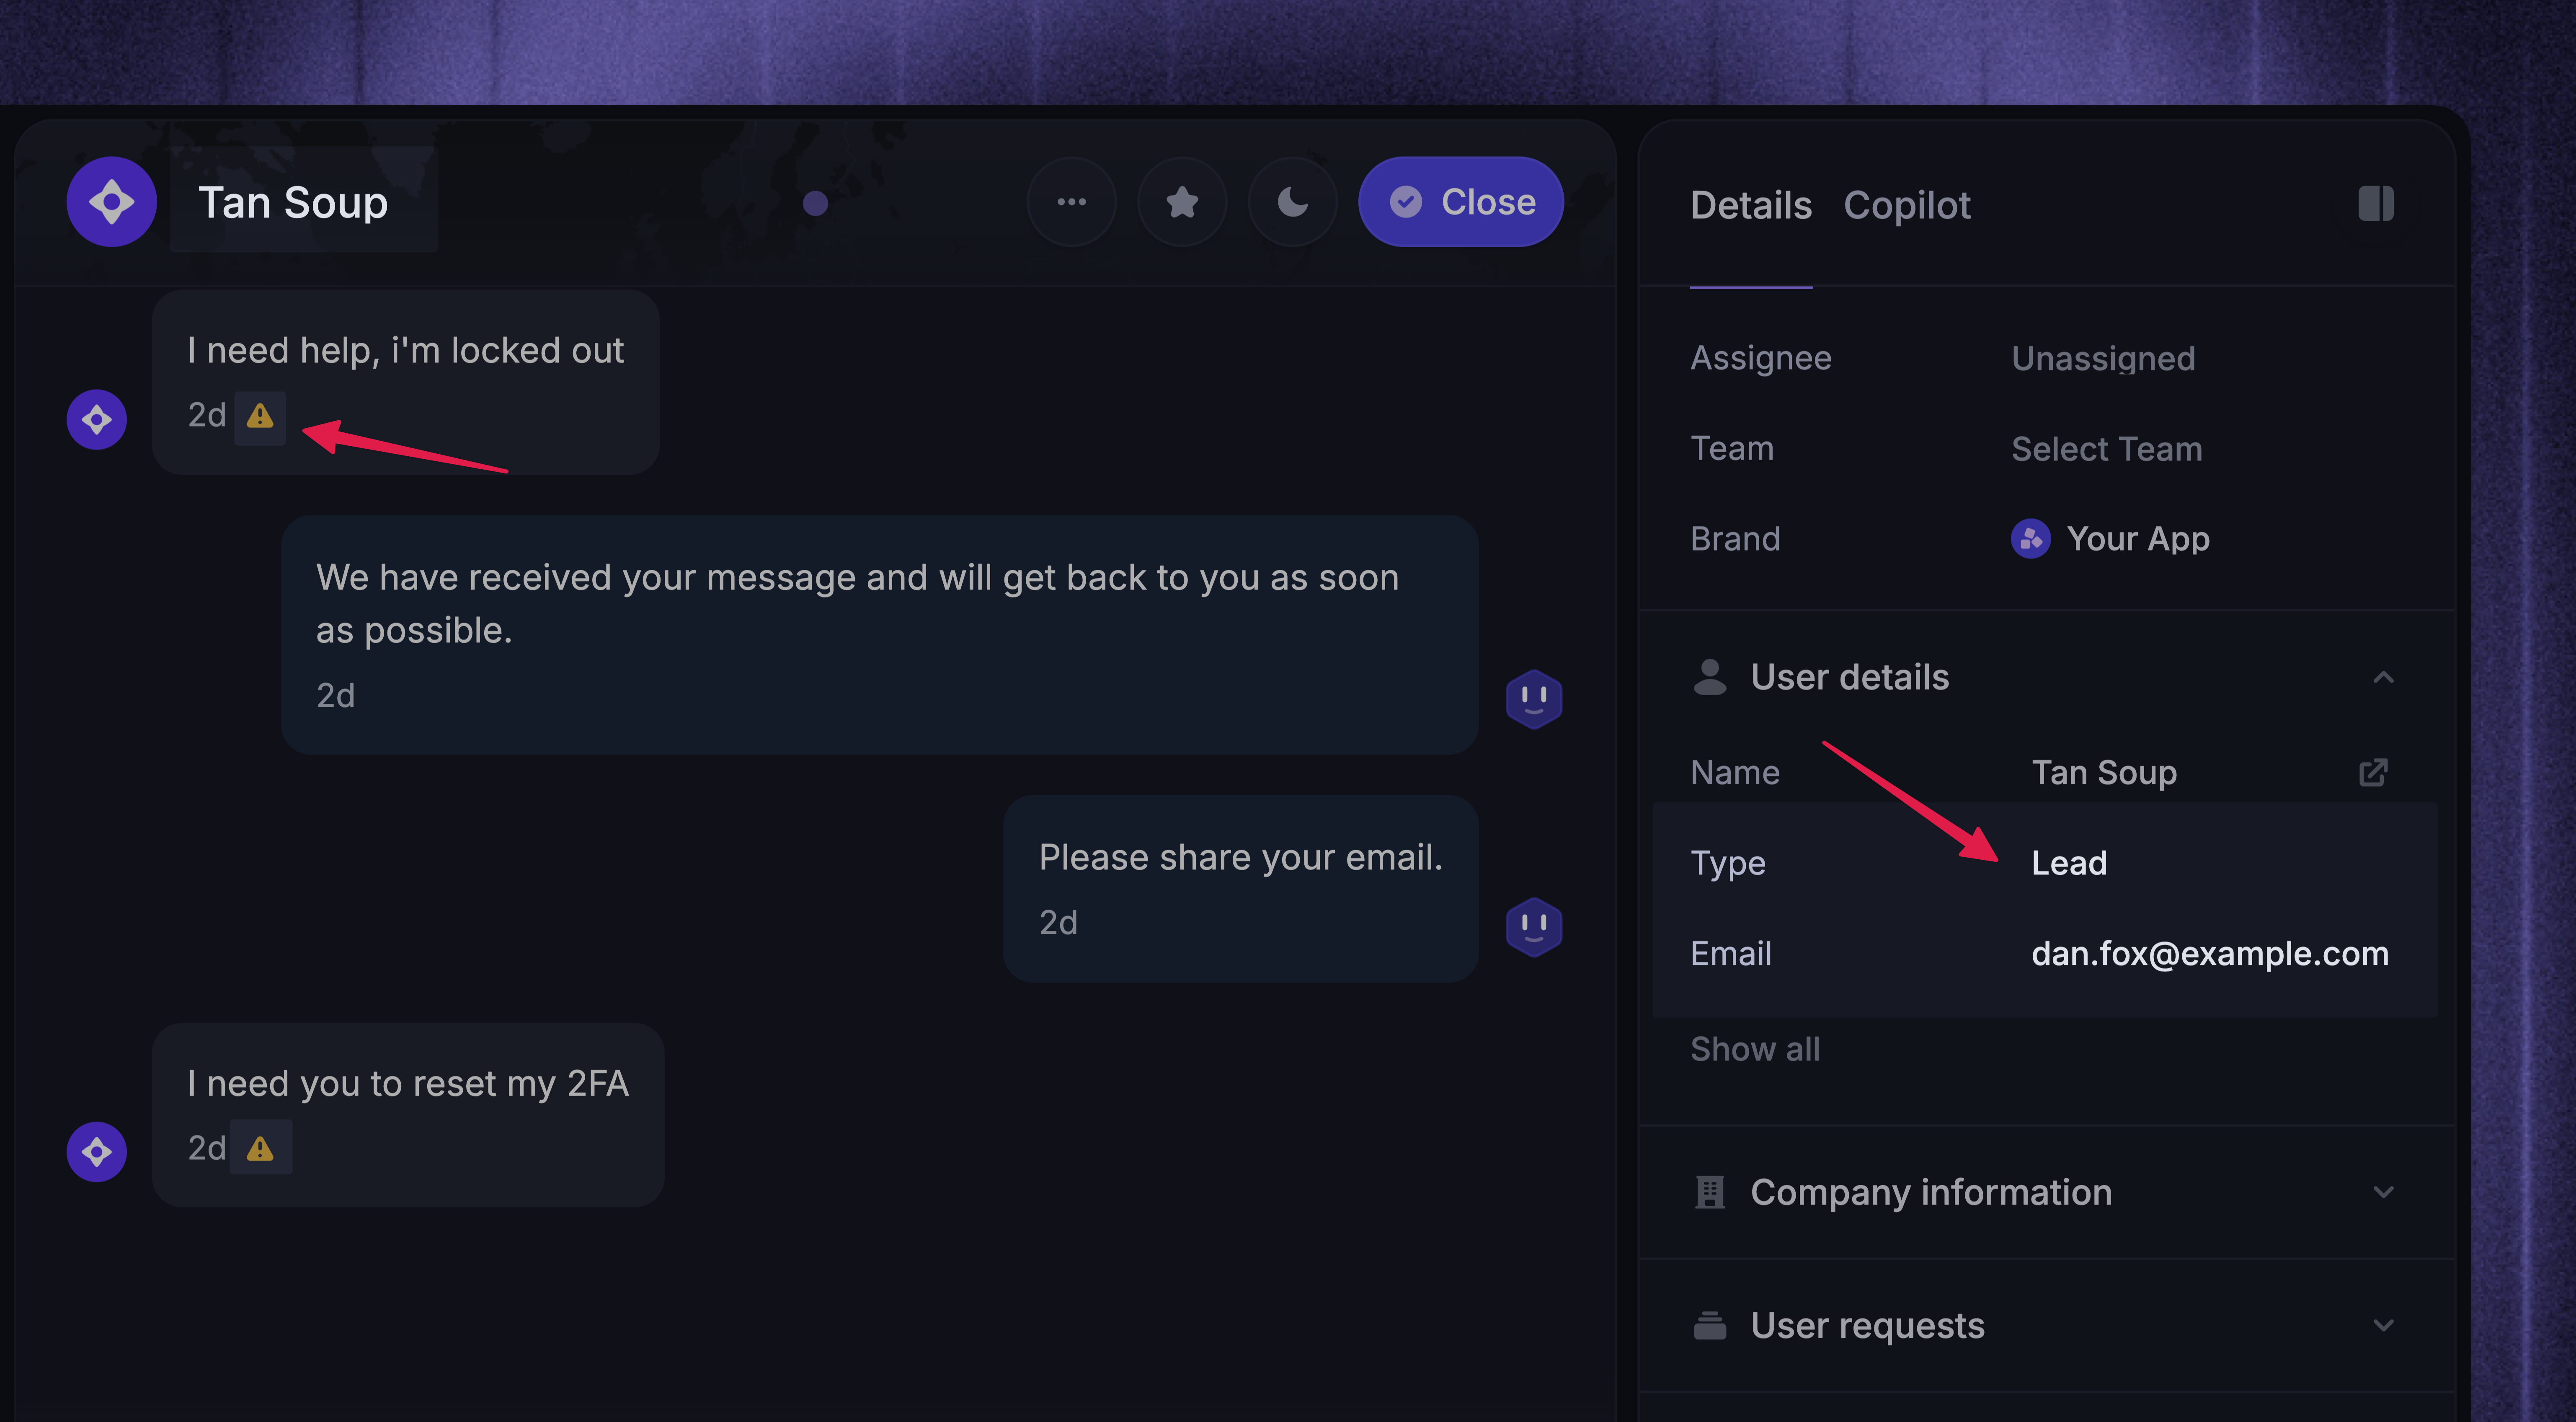The width and height of the screenshot is (2576, 1422).
Task: Star this conversation with the star icon
Action: click(x=1182, y=202)
